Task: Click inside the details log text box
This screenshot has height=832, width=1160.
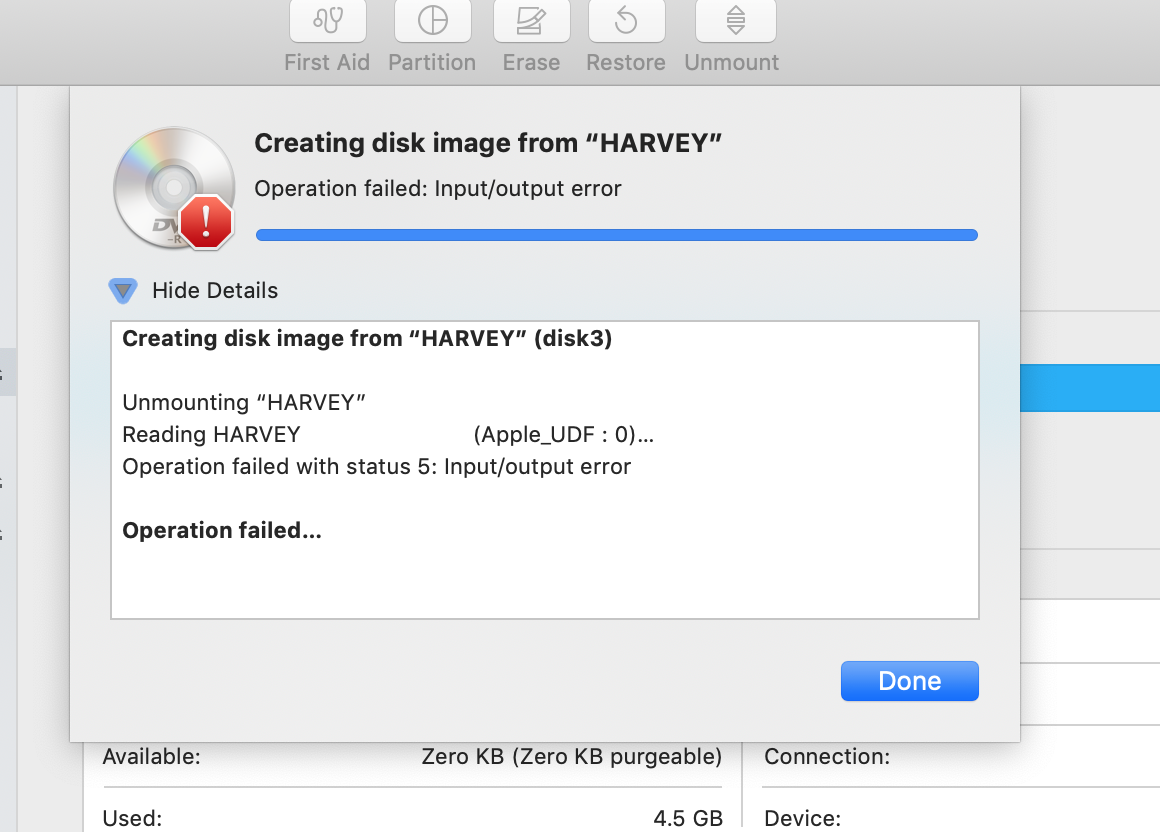Action: pos(544,575)
